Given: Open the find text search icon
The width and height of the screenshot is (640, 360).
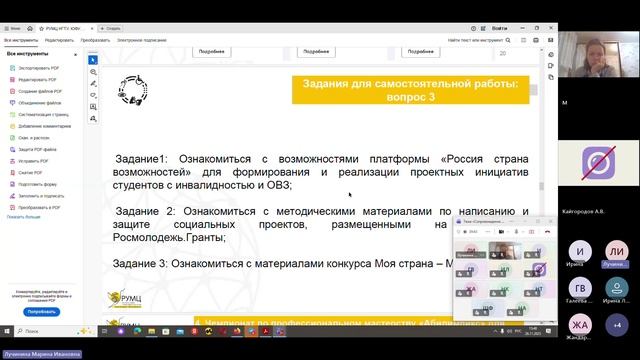Looking at the screenshot, I should pos(508,40).
